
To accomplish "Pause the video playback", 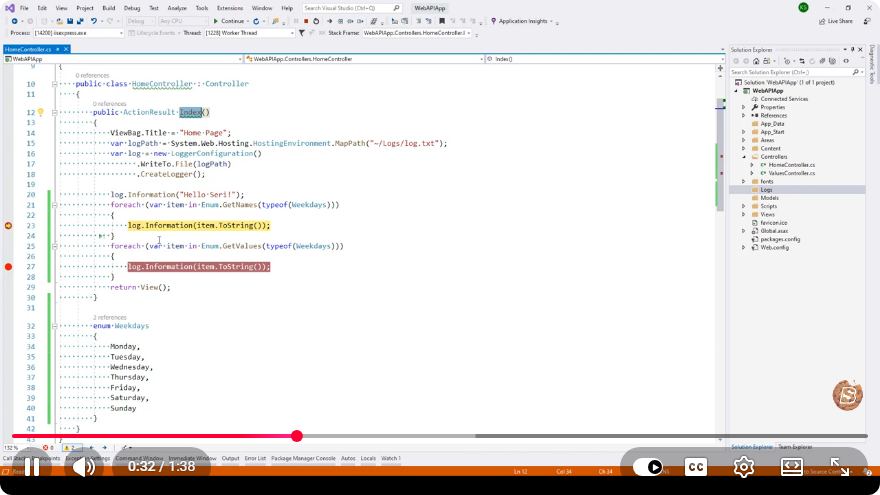I will [x=32, y=466].
